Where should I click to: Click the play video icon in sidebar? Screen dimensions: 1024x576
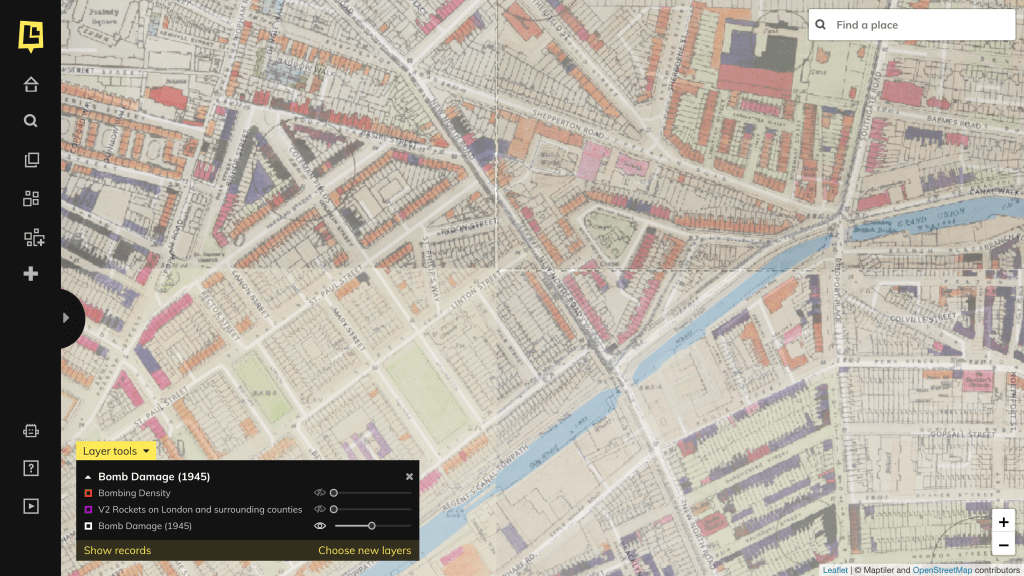31,506
